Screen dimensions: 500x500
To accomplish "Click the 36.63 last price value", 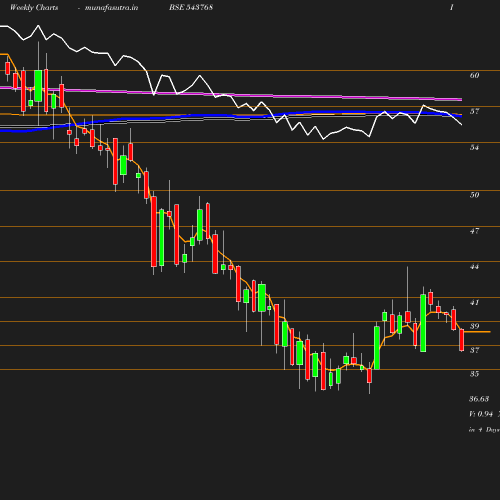I will (479, 399).
